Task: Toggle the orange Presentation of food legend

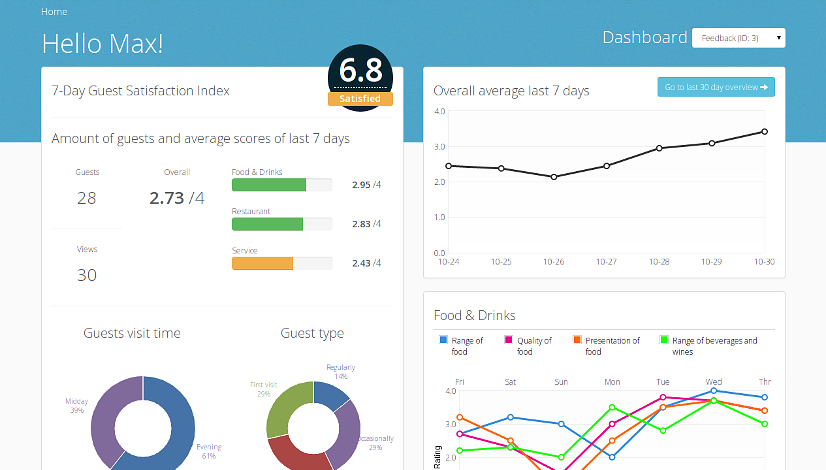Action: (x=577, y=340)
